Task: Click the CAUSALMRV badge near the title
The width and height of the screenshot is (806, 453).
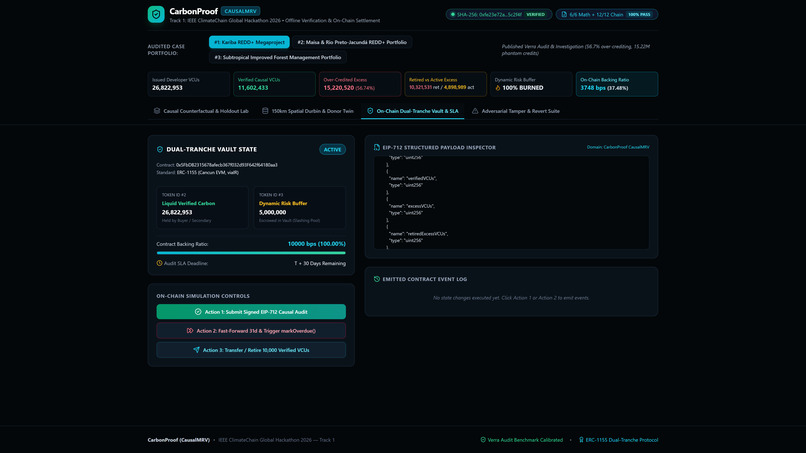Action: tap(241, 11)
